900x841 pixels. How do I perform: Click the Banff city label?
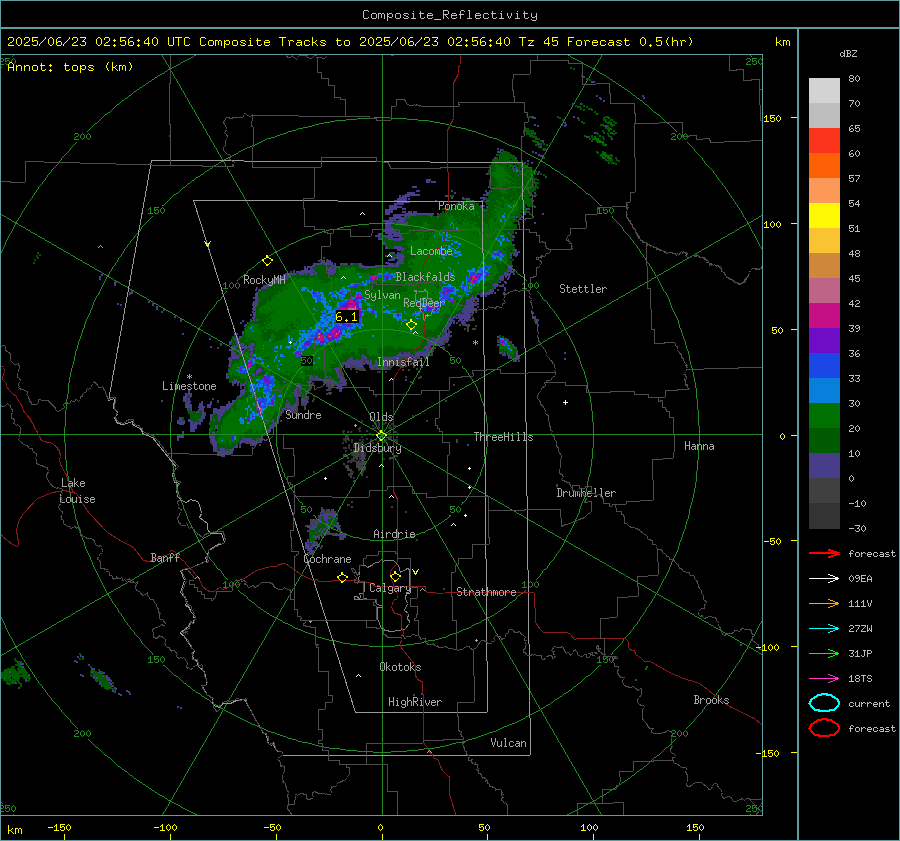165,558
